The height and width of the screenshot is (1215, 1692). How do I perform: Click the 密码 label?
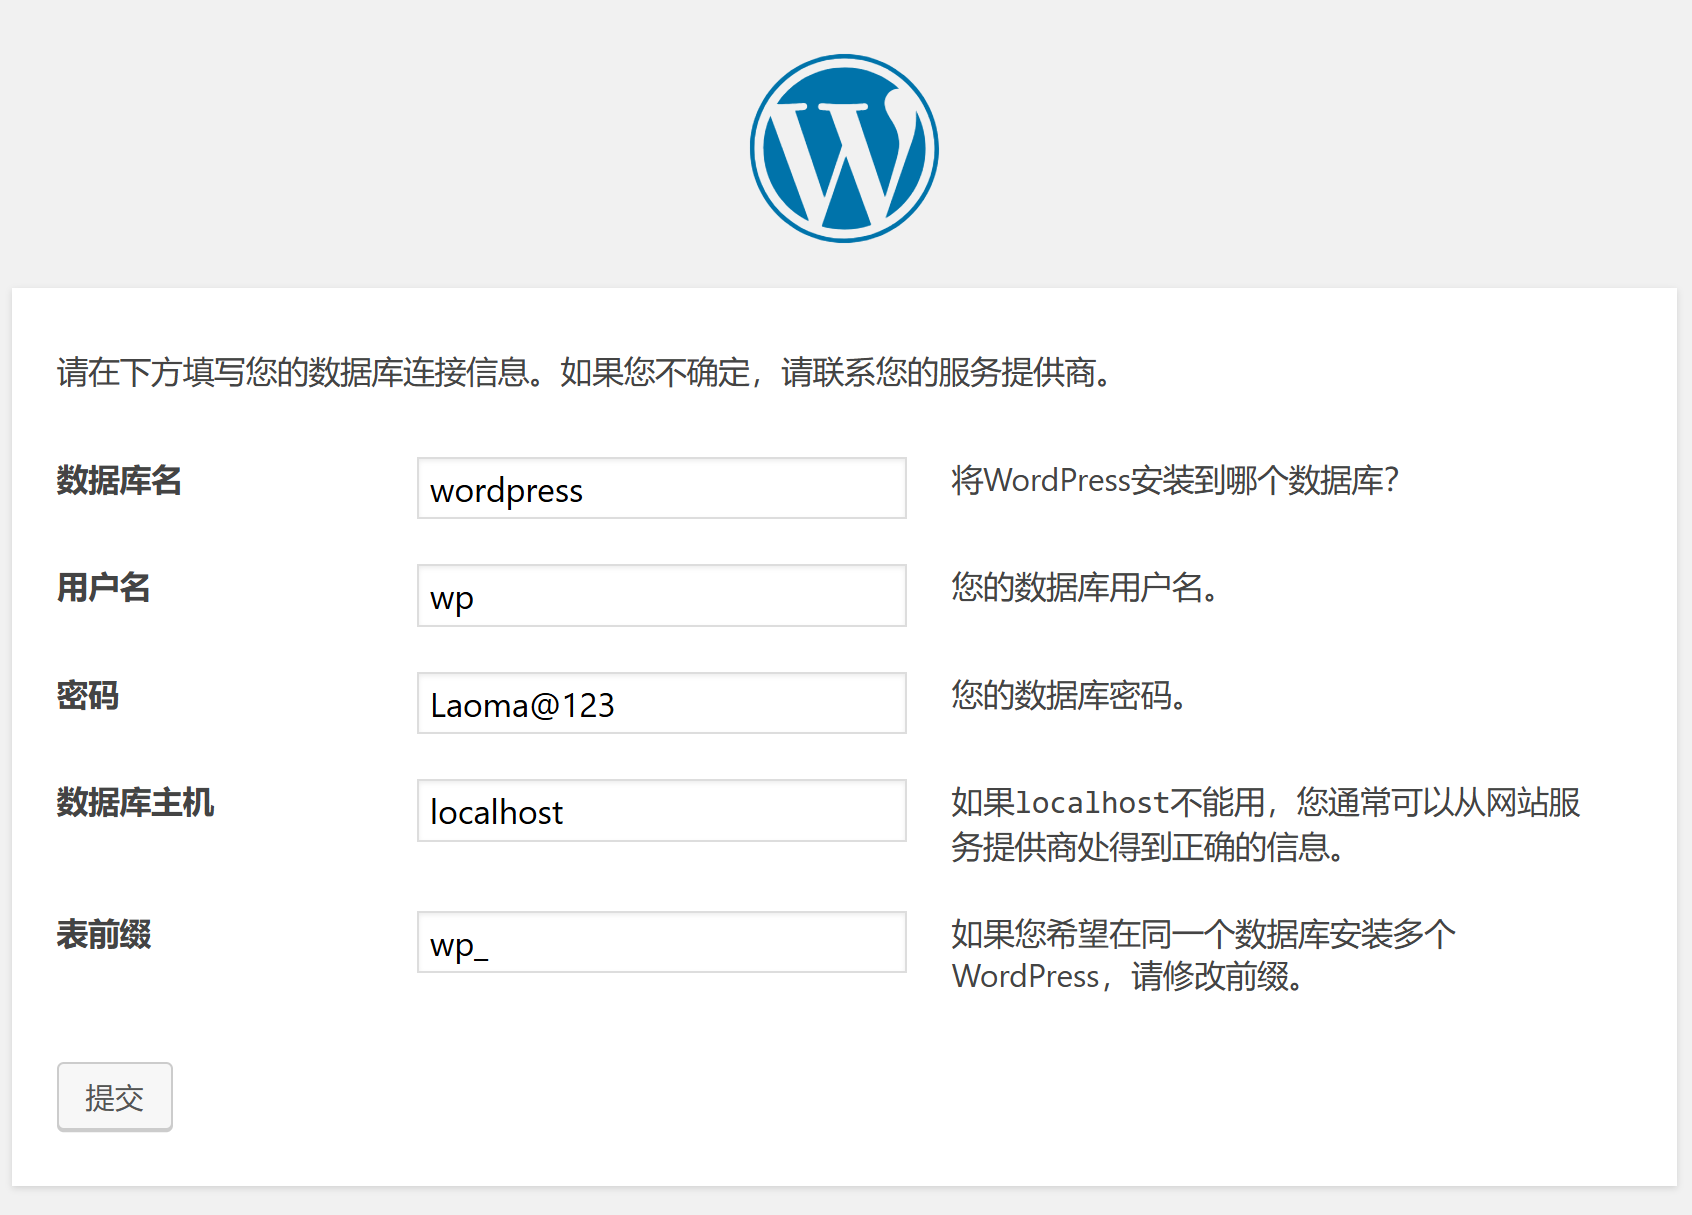(88, 696)
